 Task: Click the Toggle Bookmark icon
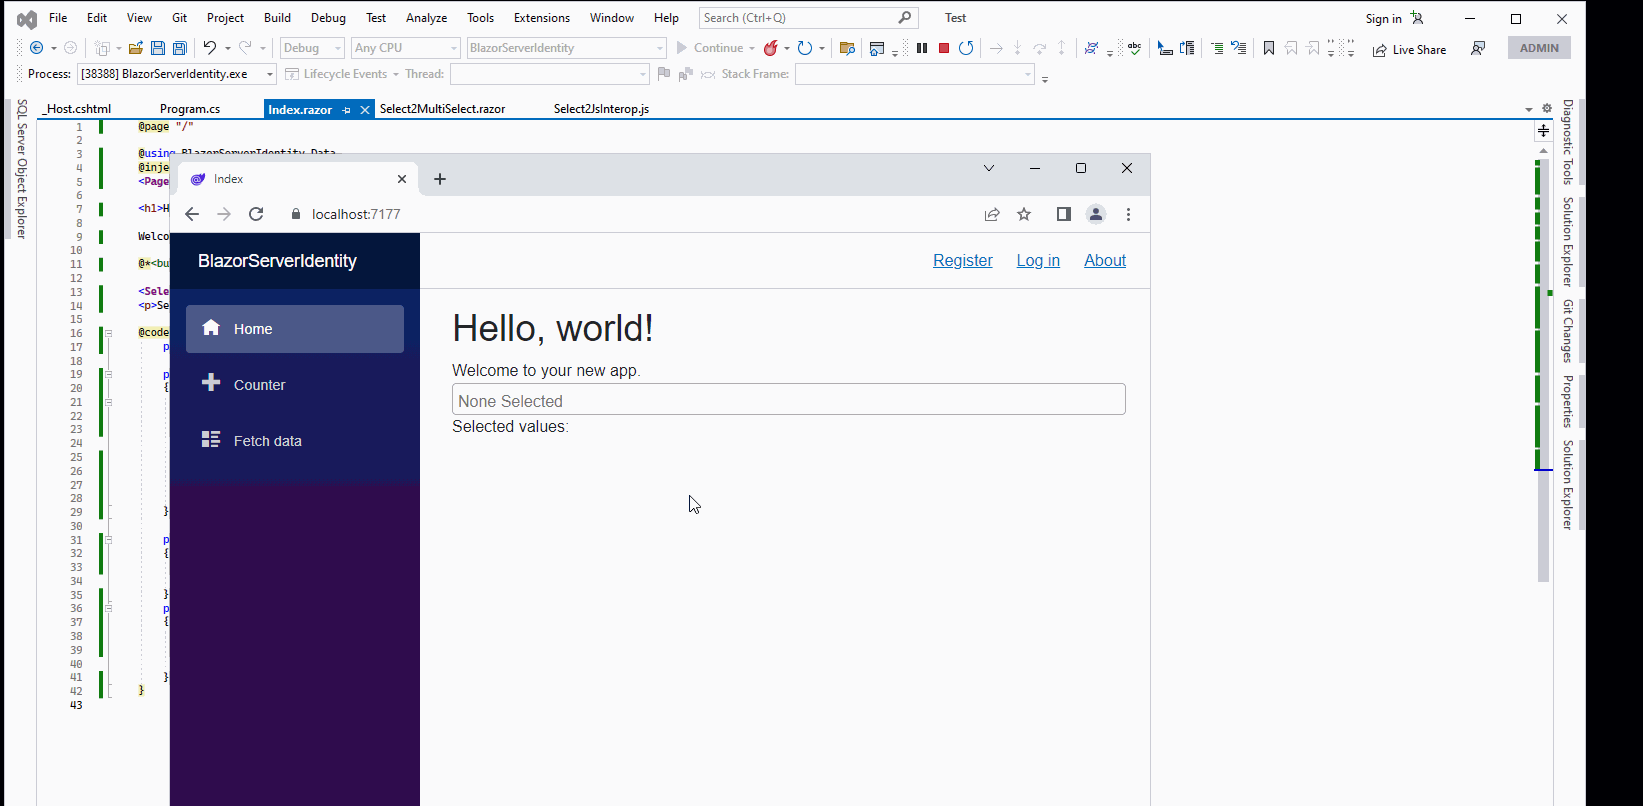pos(1269,48)
